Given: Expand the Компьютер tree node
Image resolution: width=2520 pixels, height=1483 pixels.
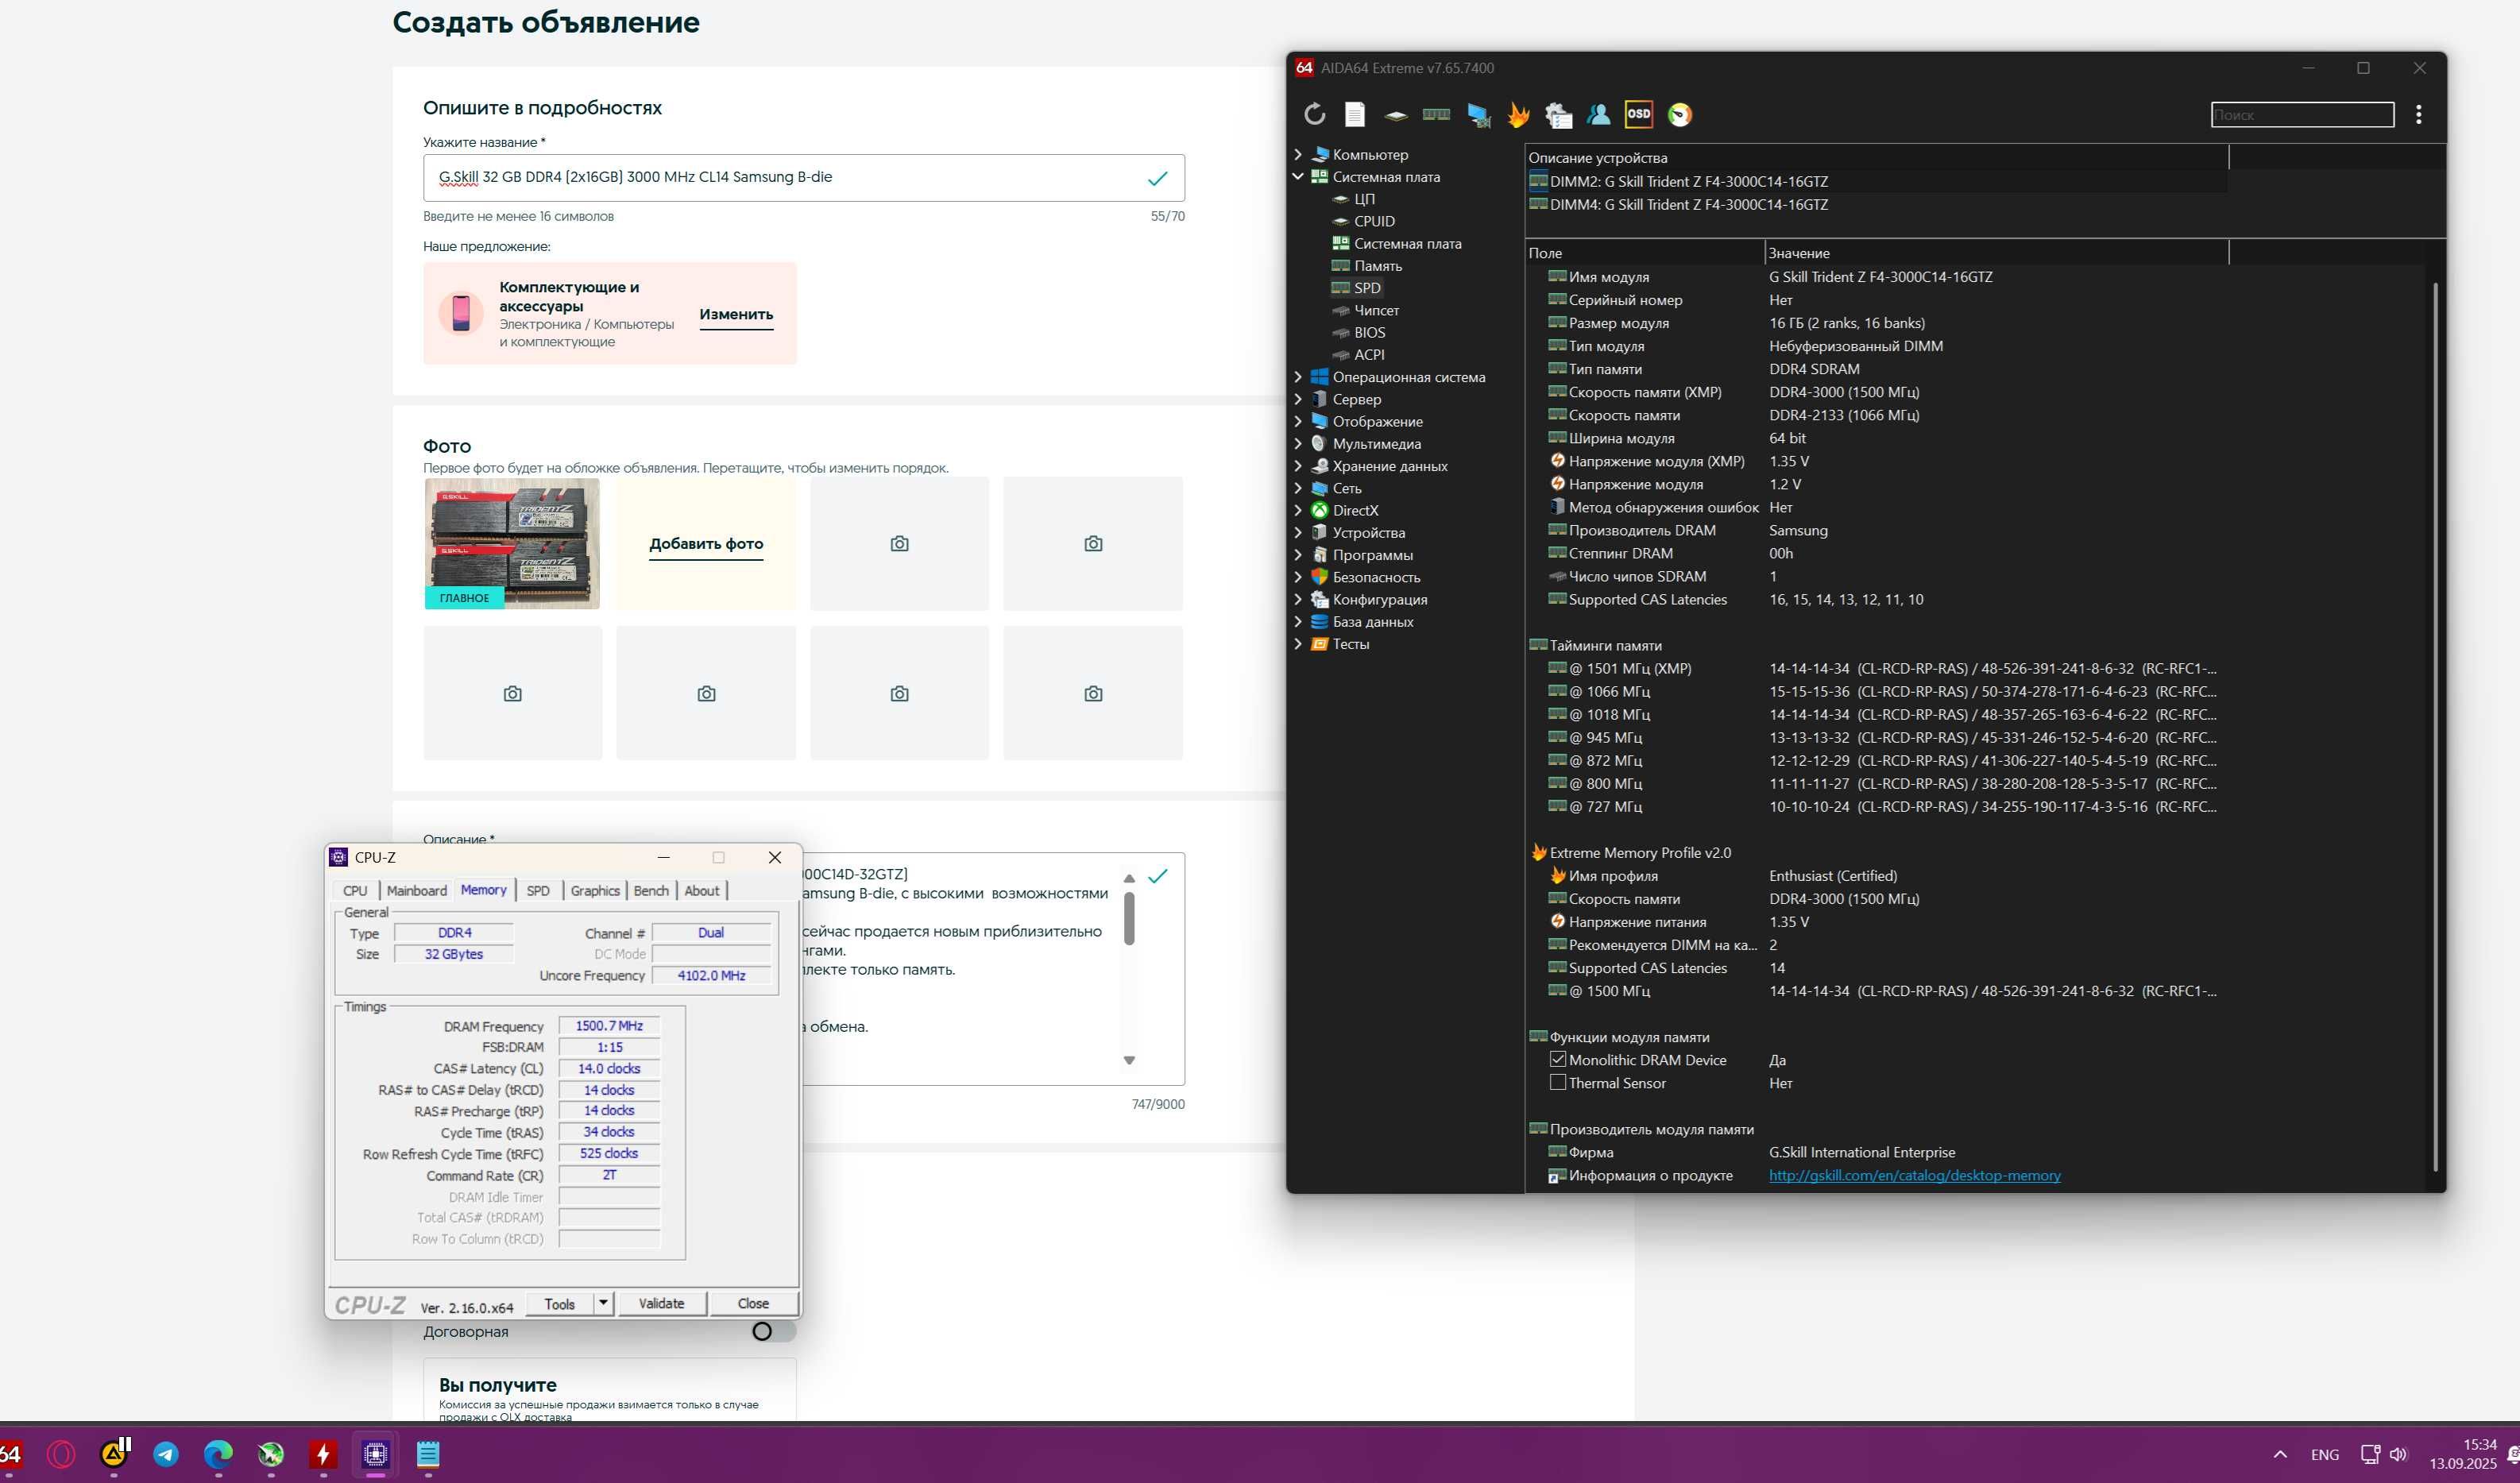Looking at the screenshot, I should [1298, 154].
